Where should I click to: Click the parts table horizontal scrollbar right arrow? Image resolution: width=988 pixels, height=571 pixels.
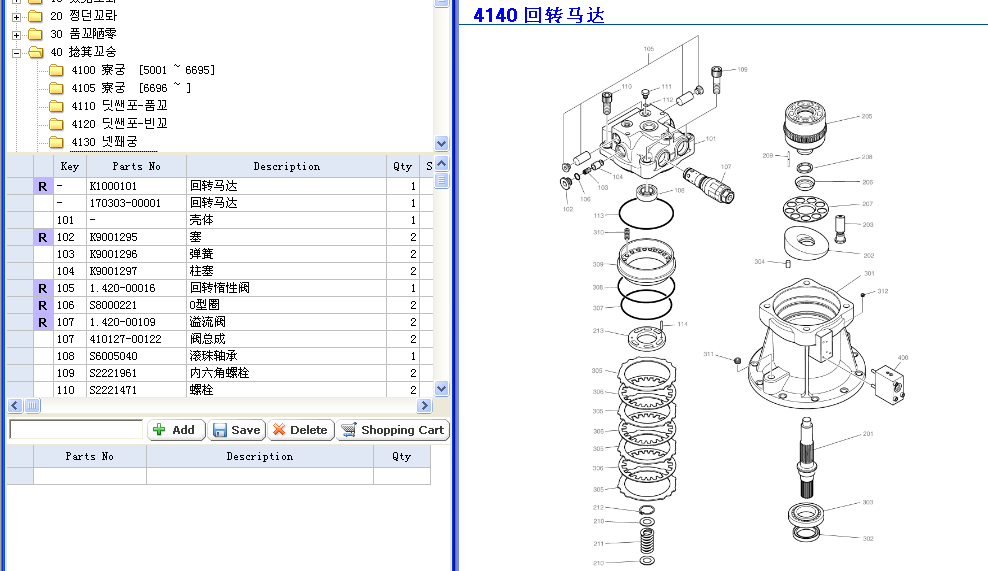pyautogui.click(x=425, y=406)
